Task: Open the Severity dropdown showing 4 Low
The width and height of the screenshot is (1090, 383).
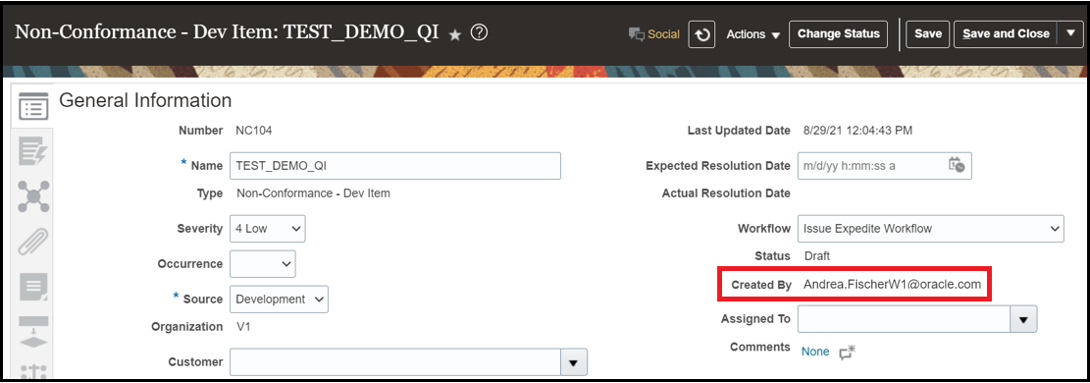Action: click(x=267, y=228)
